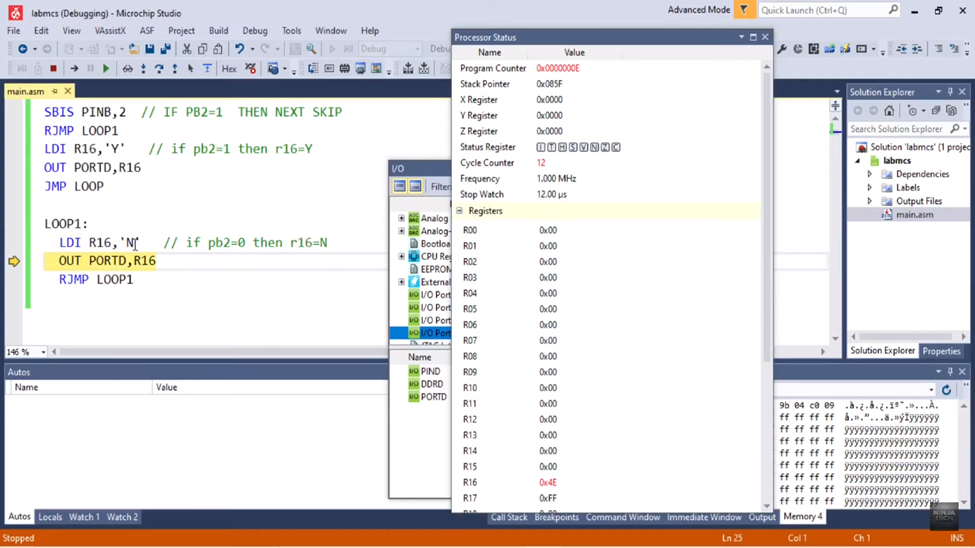Refresh the Memory window
The width and height of the screenshot is (975, 548).
946,390
